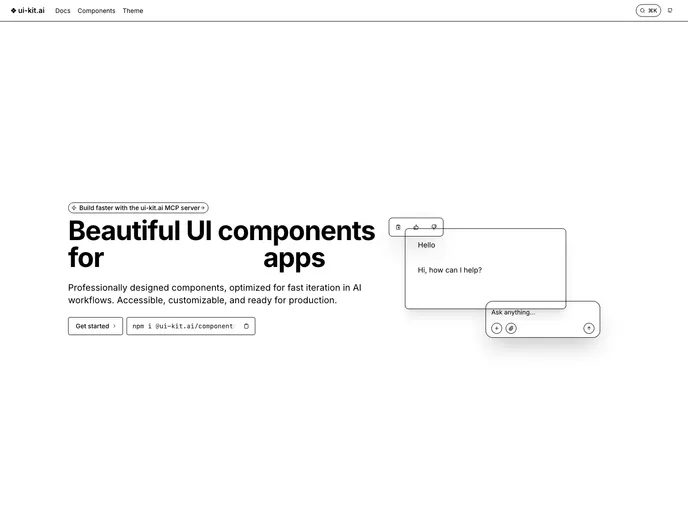Click the 'Hi, how can I help?' reply

pos(449,270)
